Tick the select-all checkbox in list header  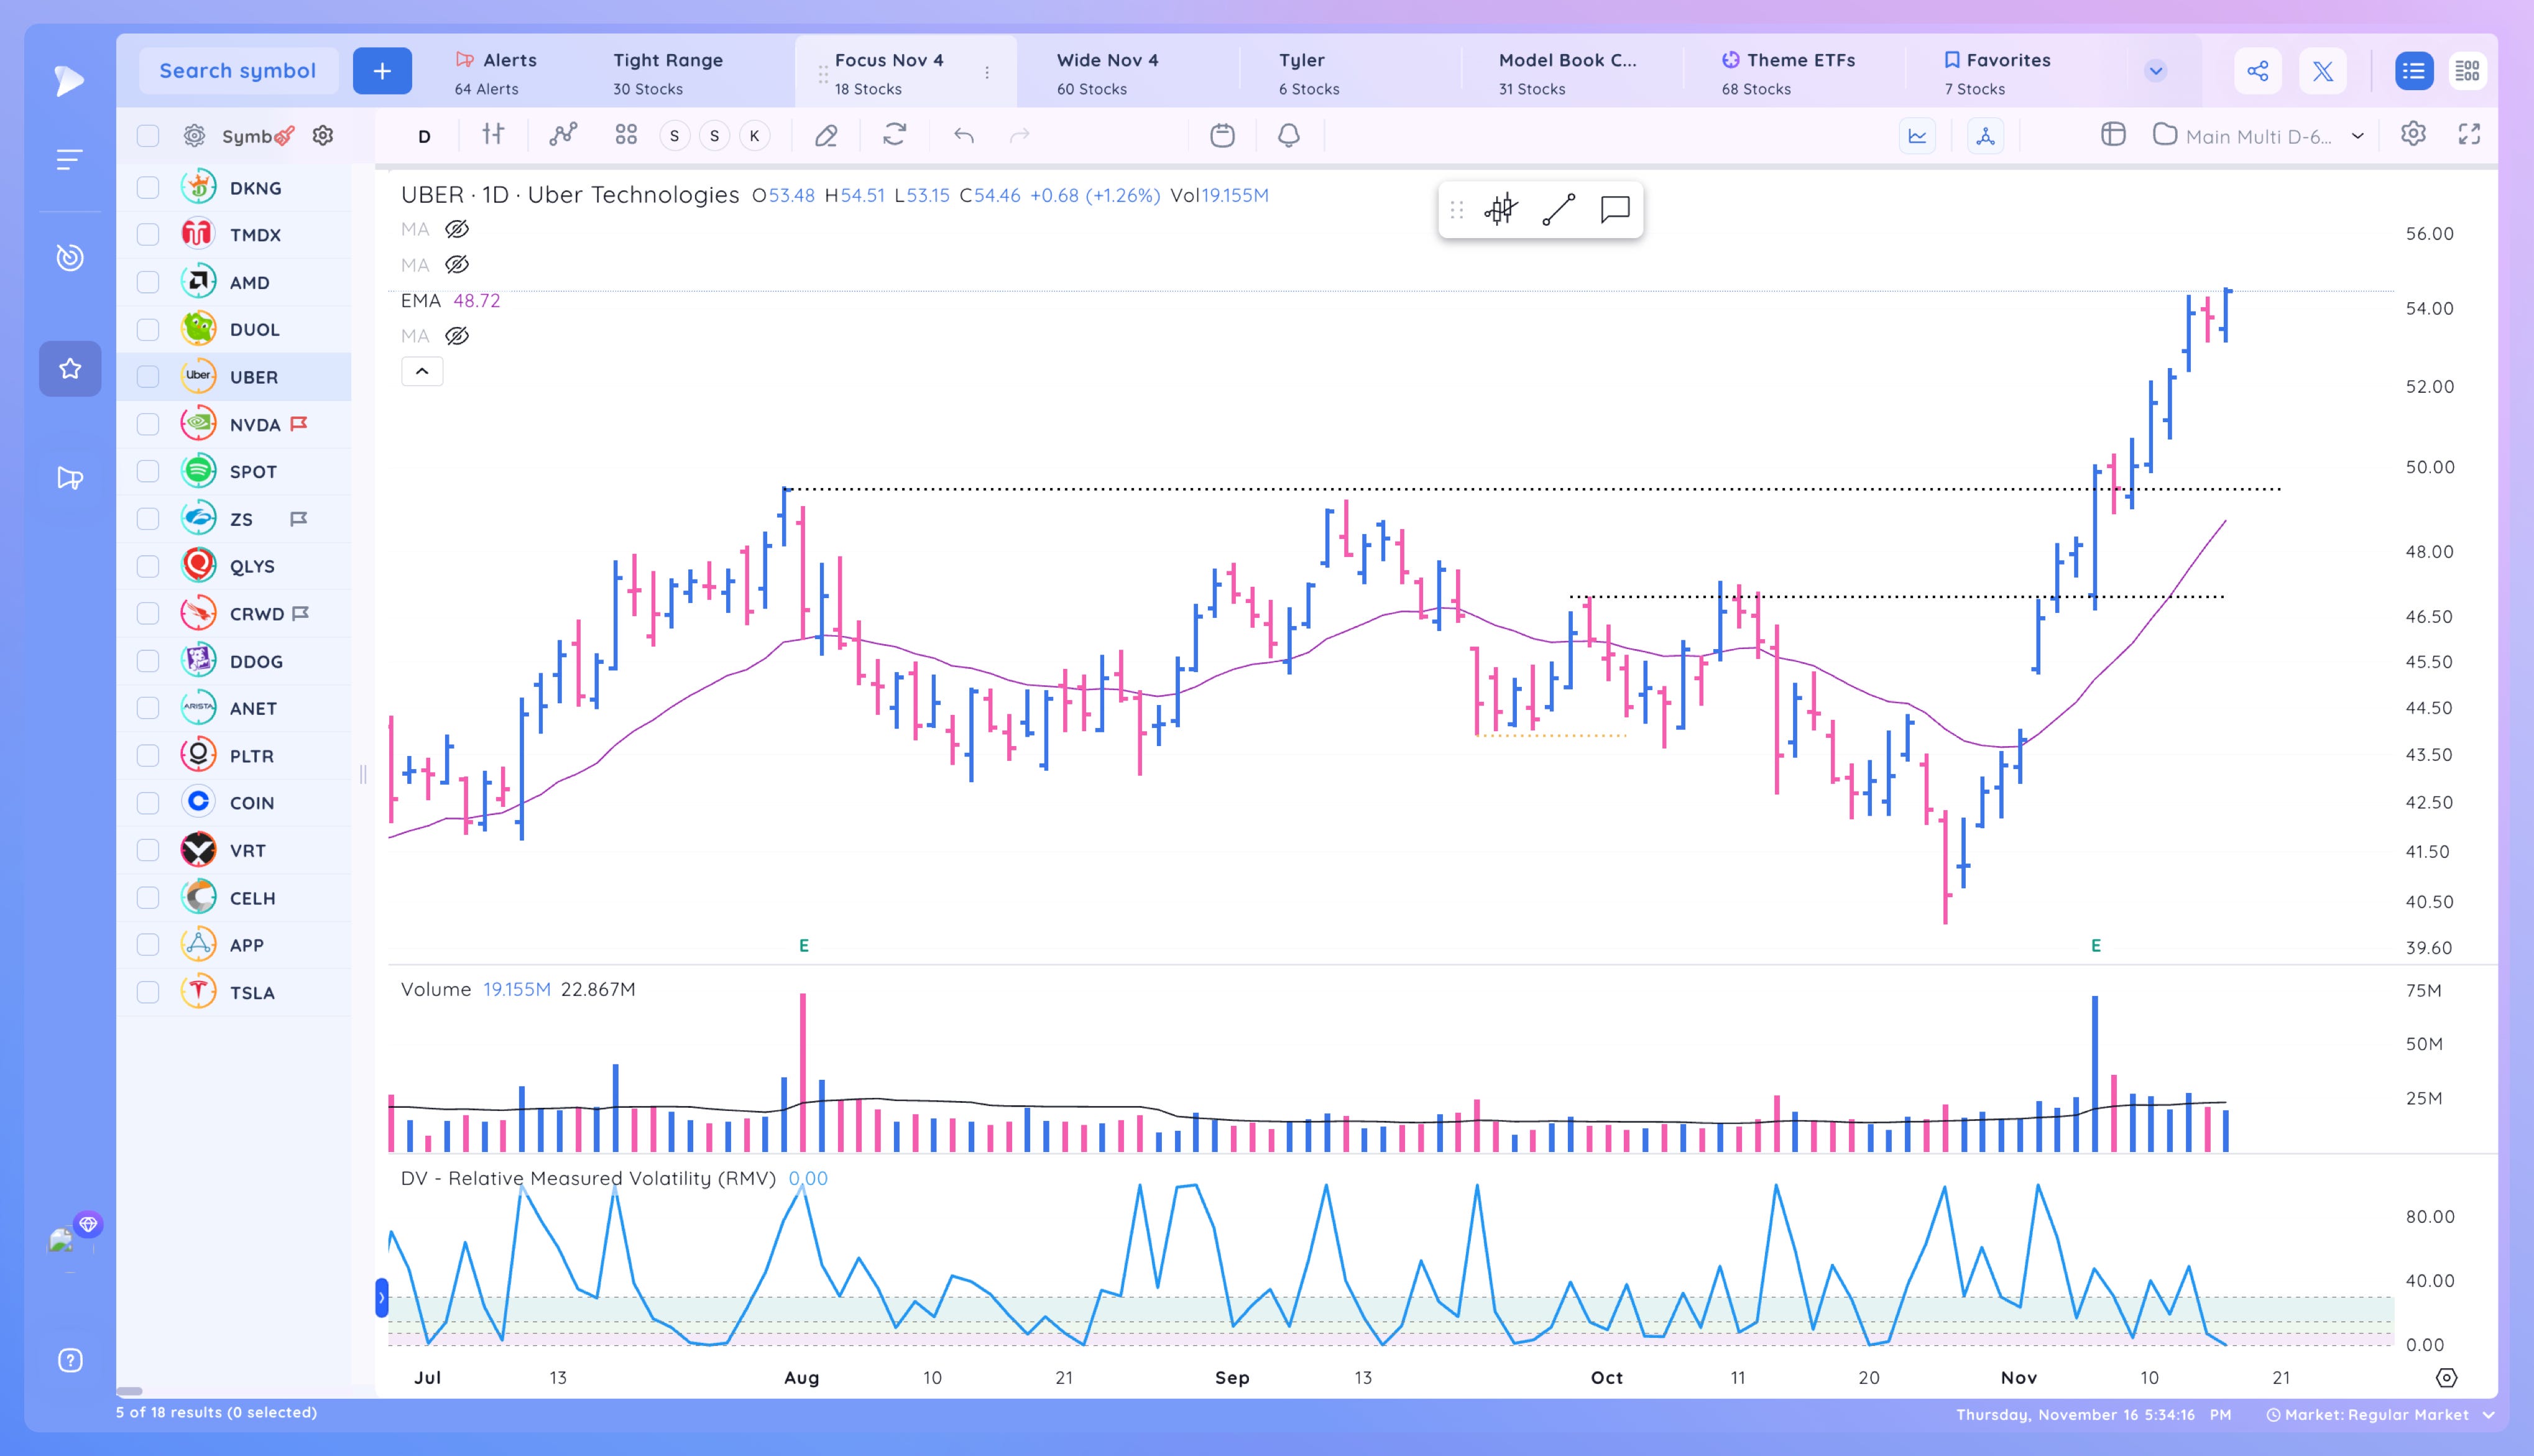click(148, 136)
